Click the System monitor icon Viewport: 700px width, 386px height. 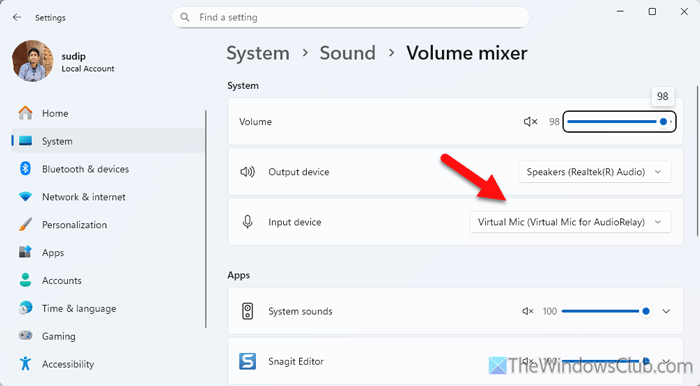tap(25, 141)
